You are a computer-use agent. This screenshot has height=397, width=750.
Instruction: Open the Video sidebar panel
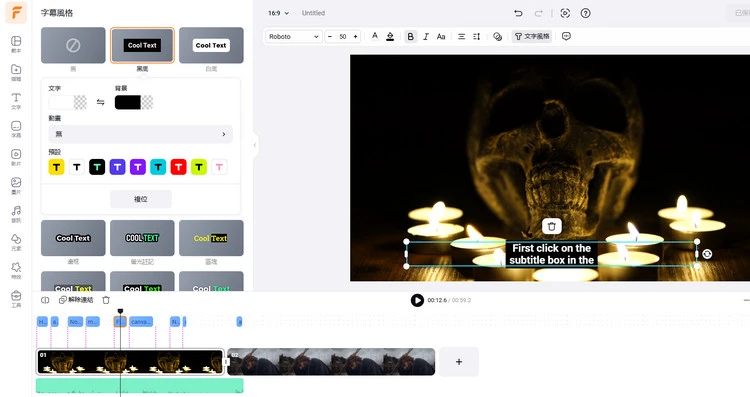(16, 157)
